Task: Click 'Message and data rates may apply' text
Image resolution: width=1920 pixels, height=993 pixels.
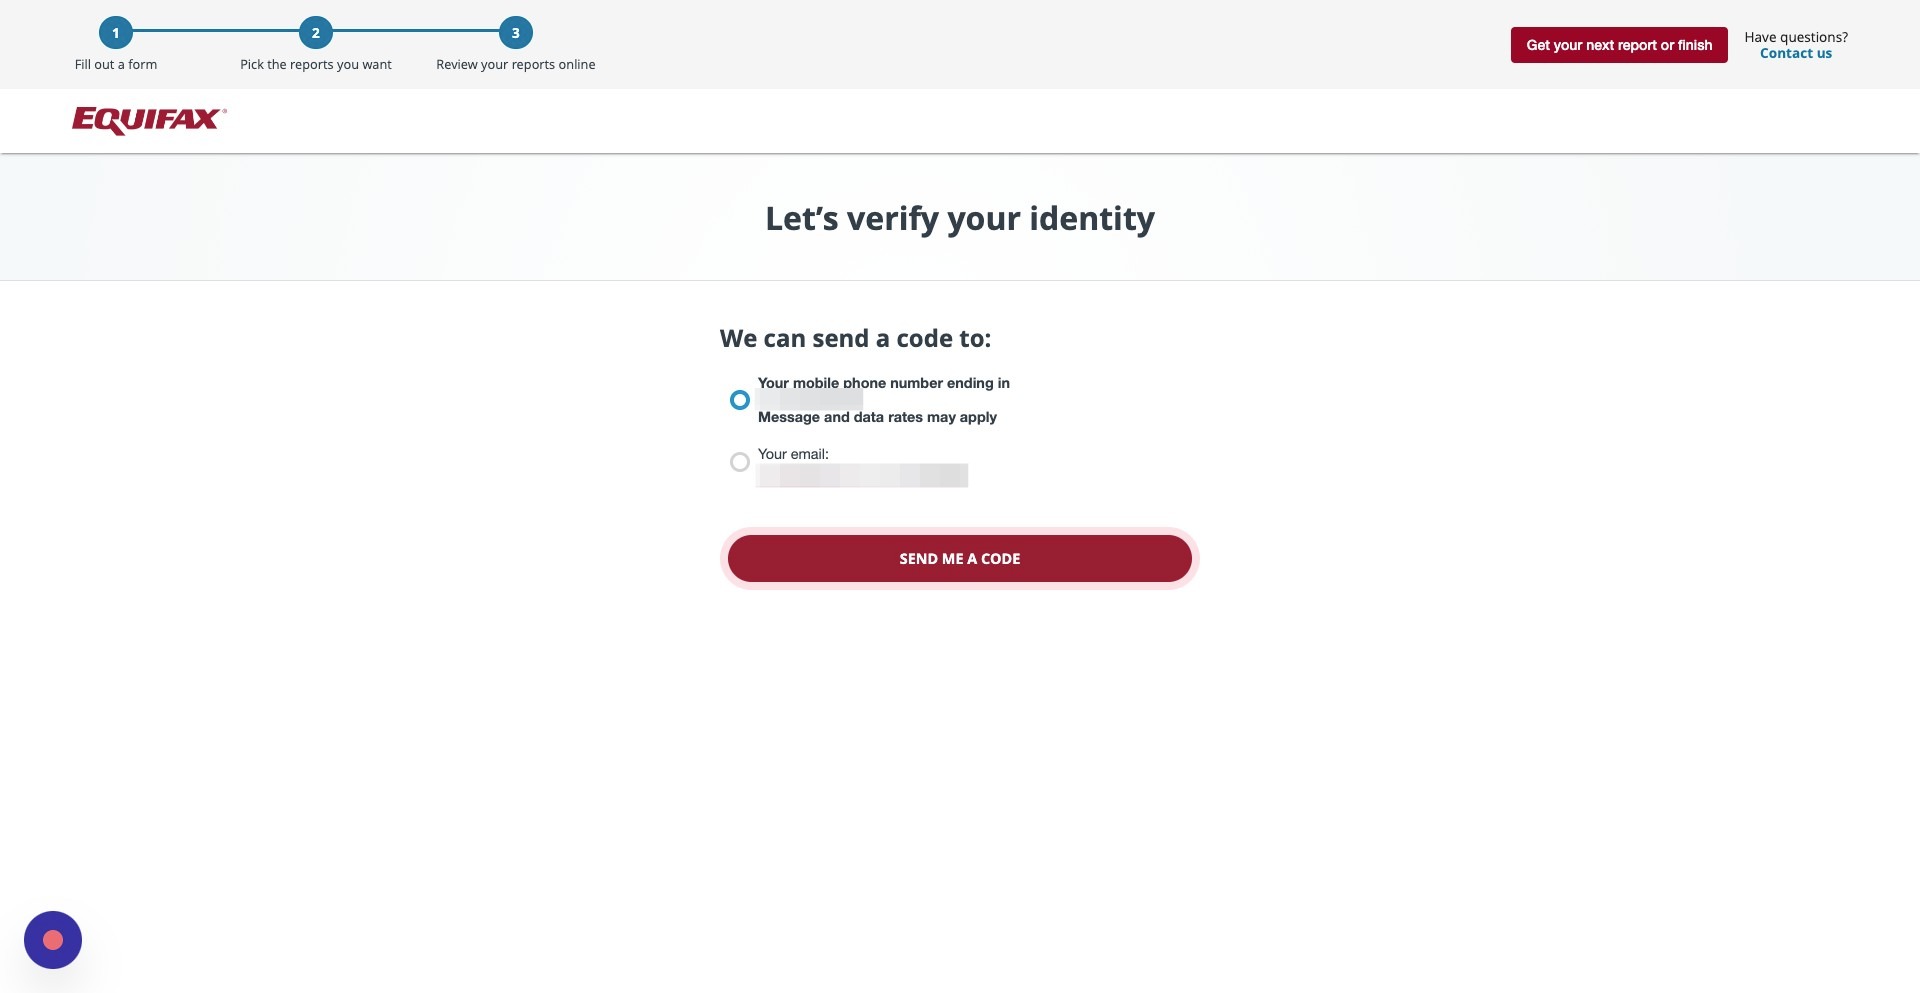Action: point(877,417)
